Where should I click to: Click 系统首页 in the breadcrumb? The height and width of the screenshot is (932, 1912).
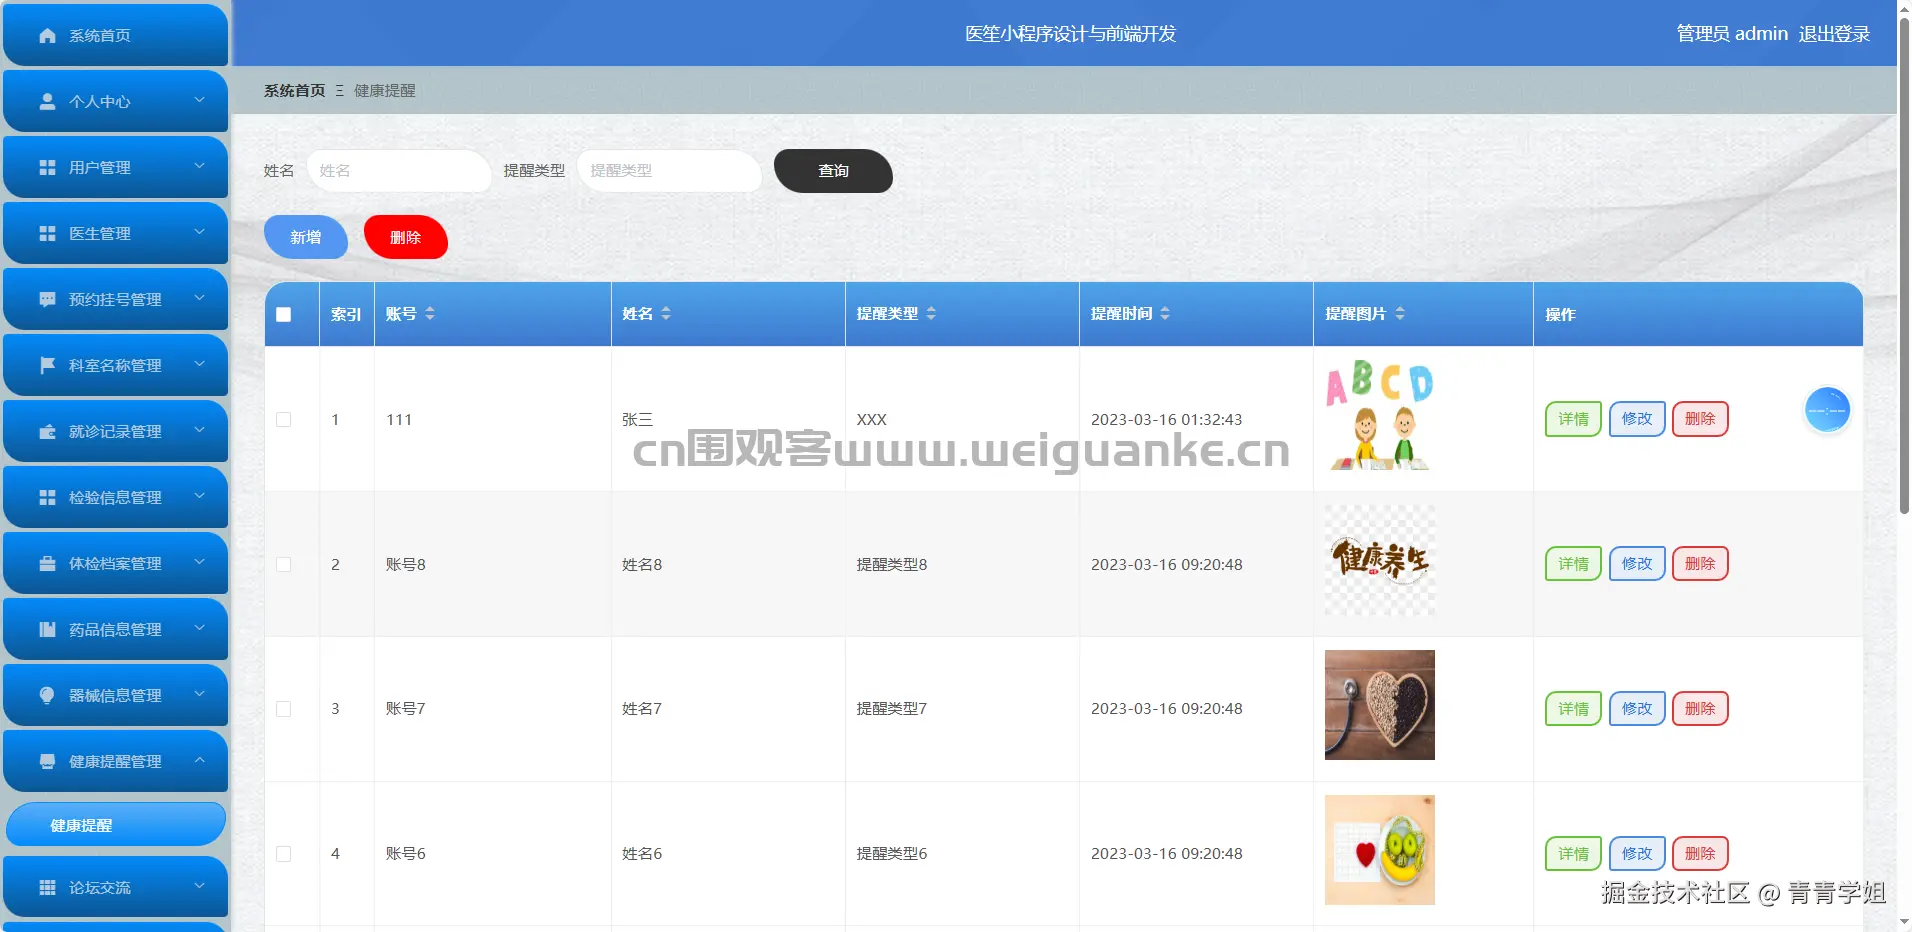point(294,91)
